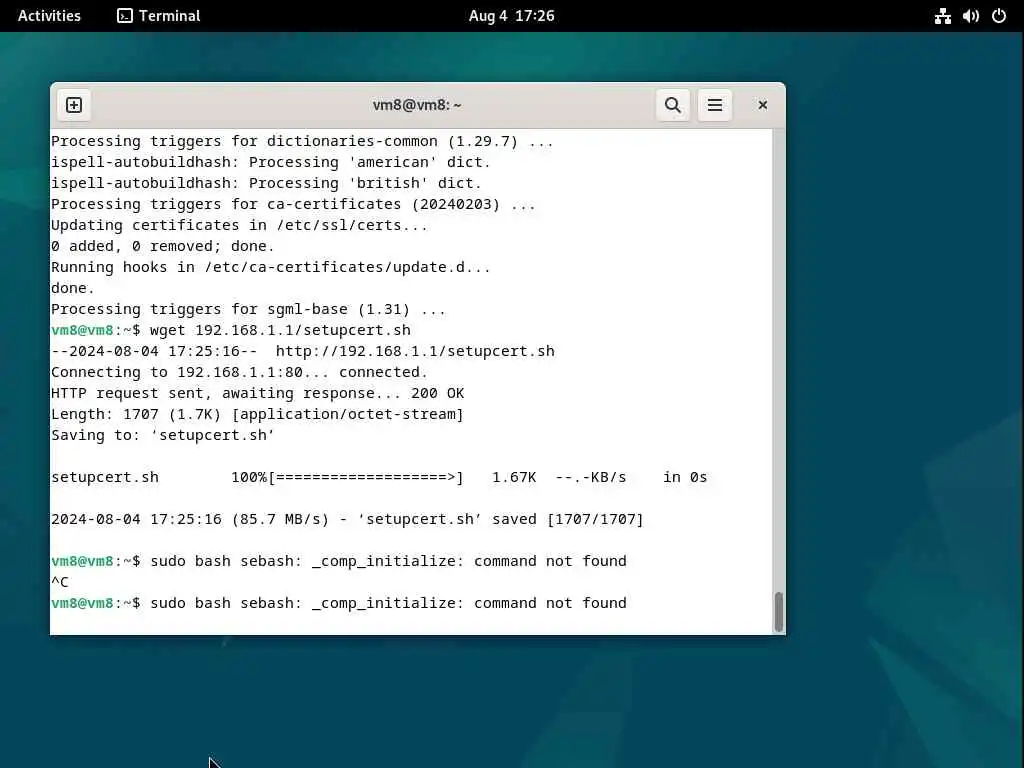Open the Terminal app menu in top bar
This screenshot has width=1024, height=768.
point(159,16)
